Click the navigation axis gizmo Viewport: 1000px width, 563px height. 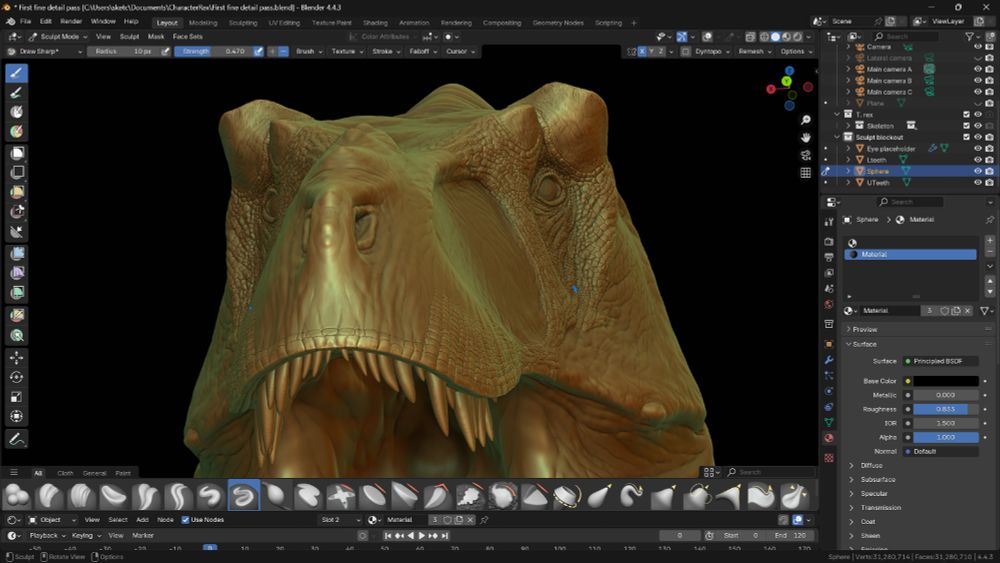pos(790,88)
